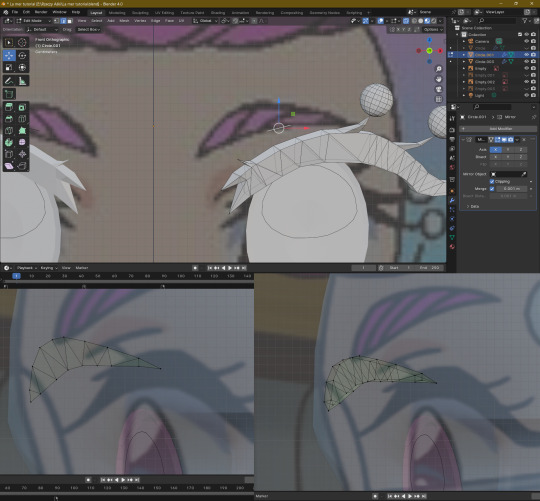The image size is (540, 501).
Task: Open the Drag Select Box dropdown
Action: click(88, 30)
